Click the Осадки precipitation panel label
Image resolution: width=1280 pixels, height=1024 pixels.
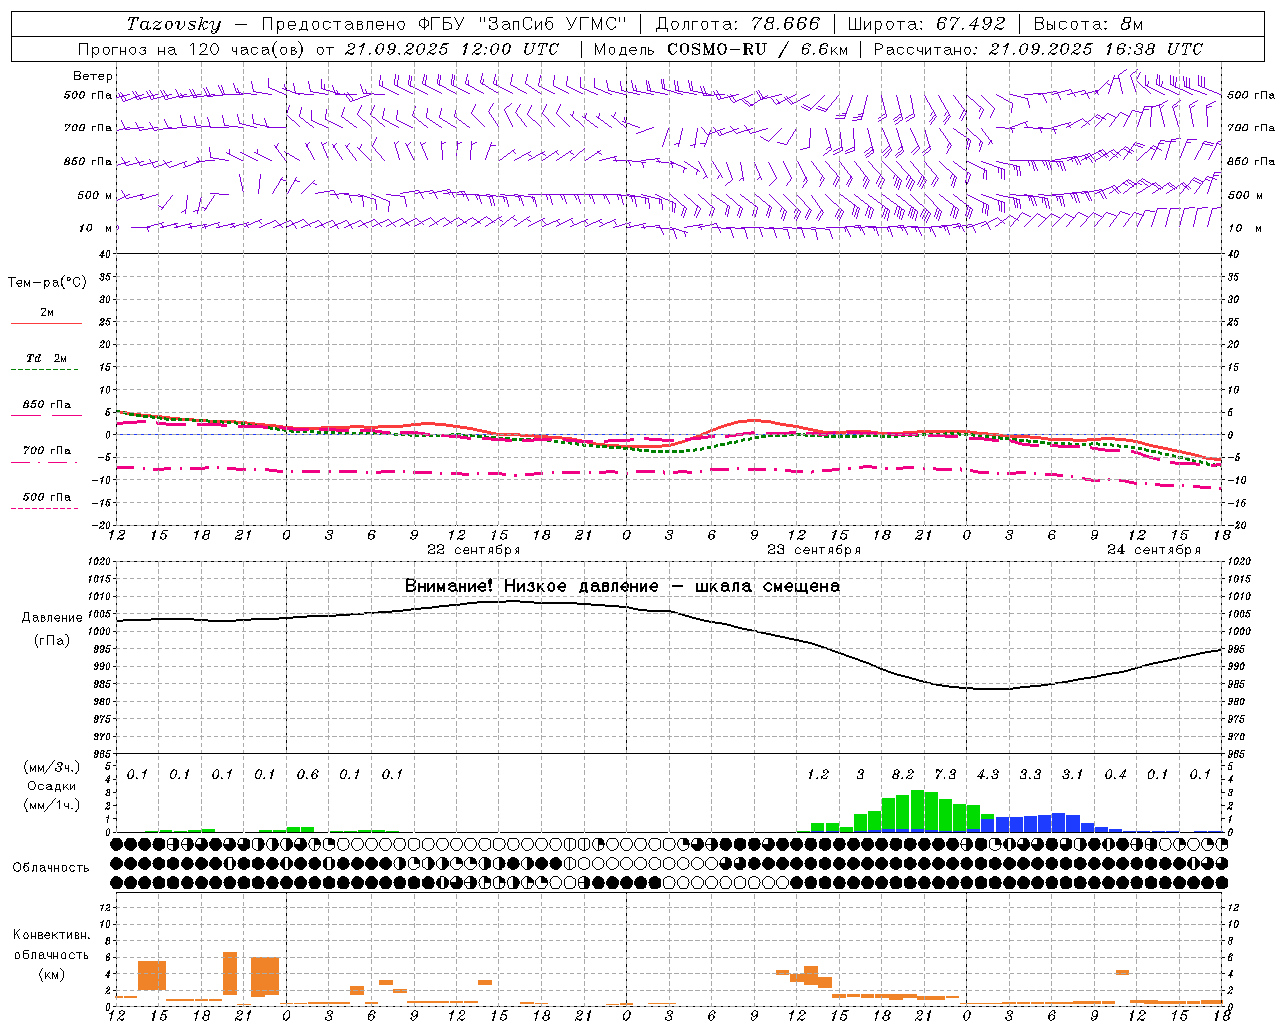pyautogui.click(x=51, y=787)
